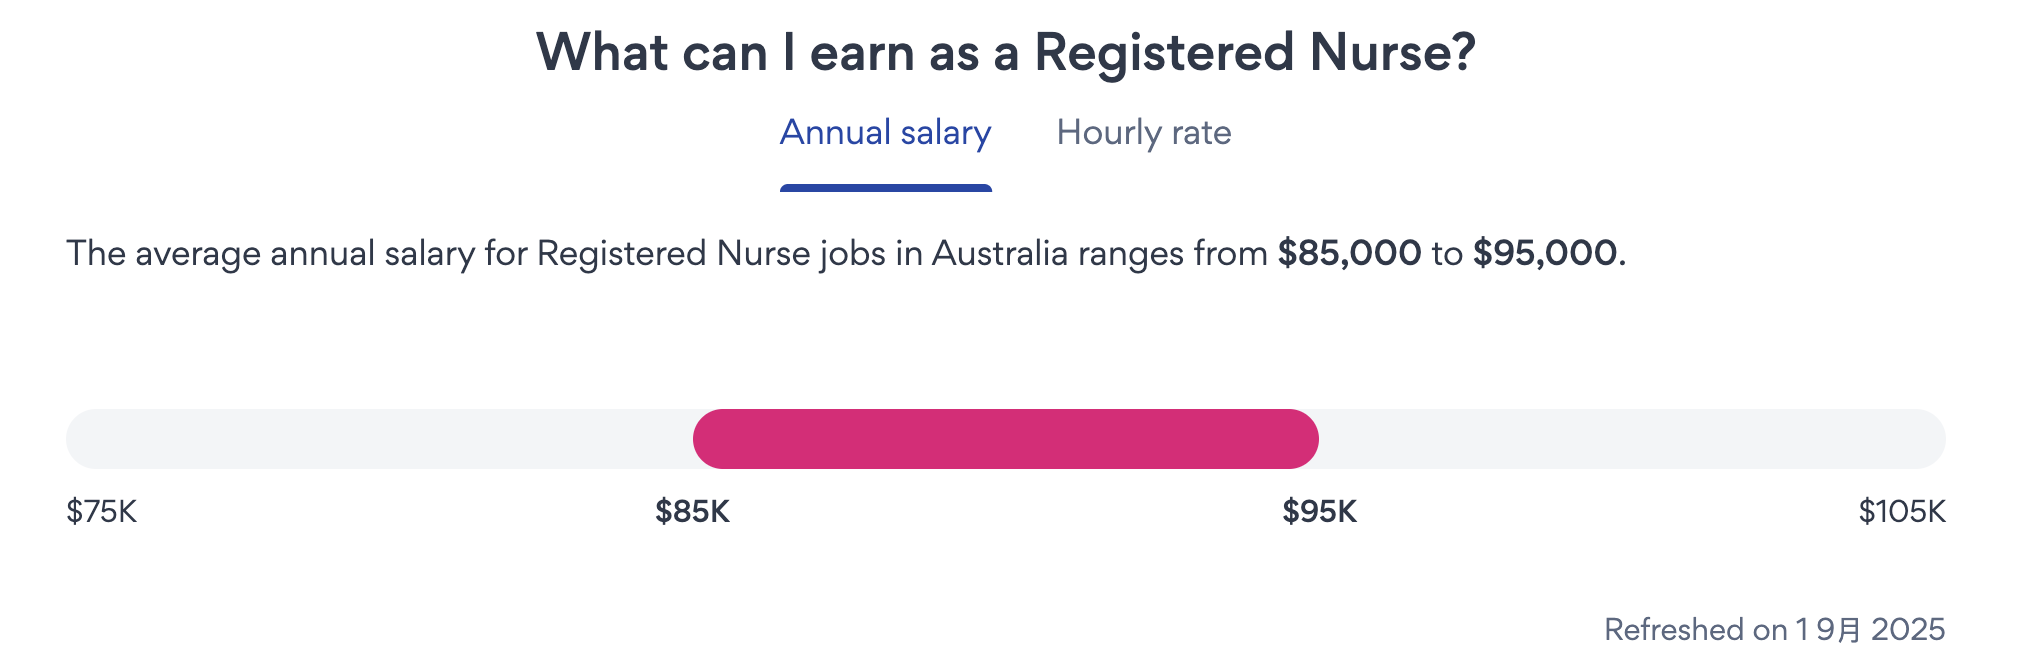Click the blue underline beneath Annual salary
This screenshot has width=2028, height=670.
click(x=885, y=187)
